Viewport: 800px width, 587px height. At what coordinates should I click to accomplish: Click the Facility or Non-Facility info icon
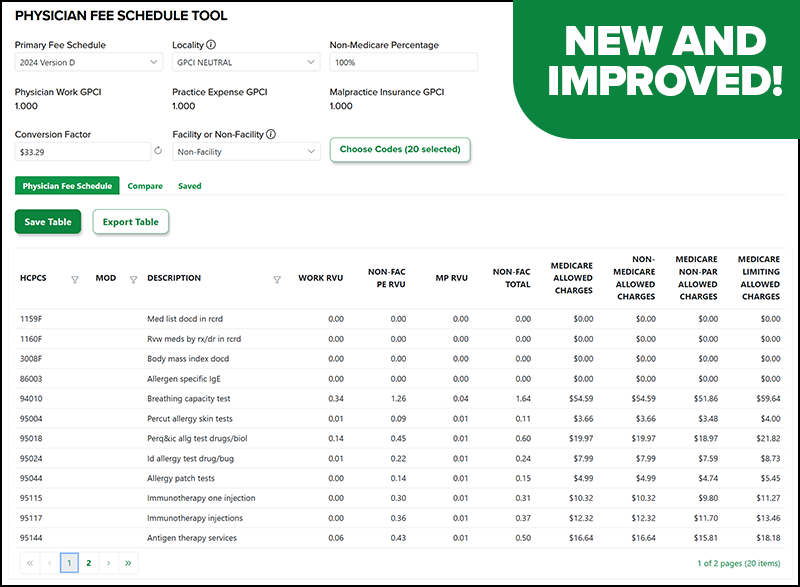(271, 134)
